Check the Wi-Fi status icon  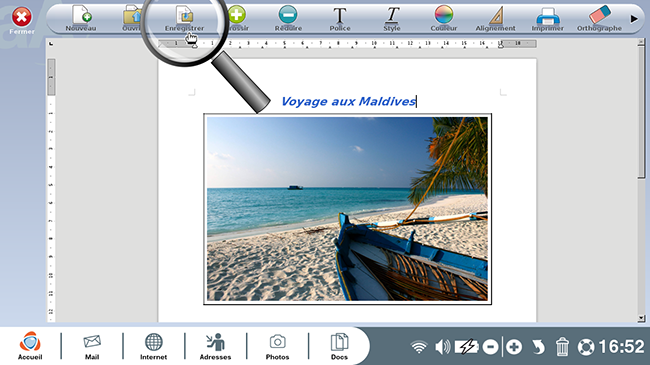419,347
